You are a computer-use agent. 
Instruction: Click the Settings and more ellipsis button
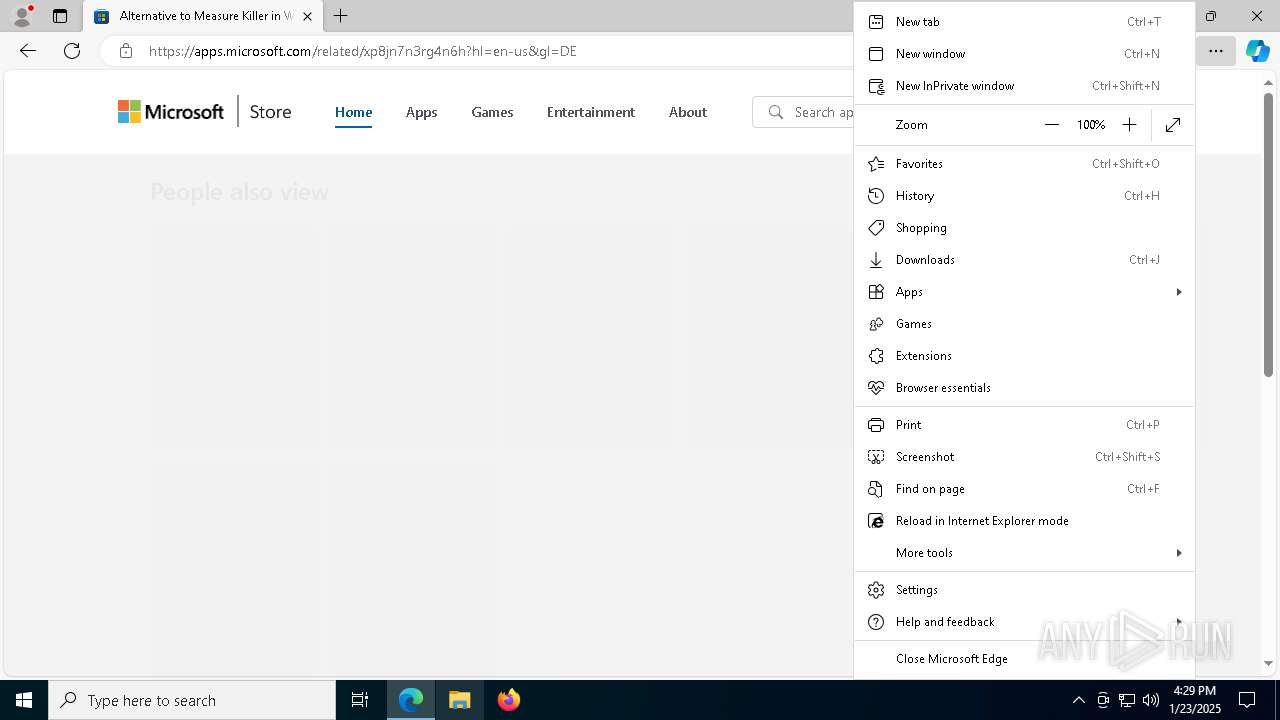pos(1216,51)
